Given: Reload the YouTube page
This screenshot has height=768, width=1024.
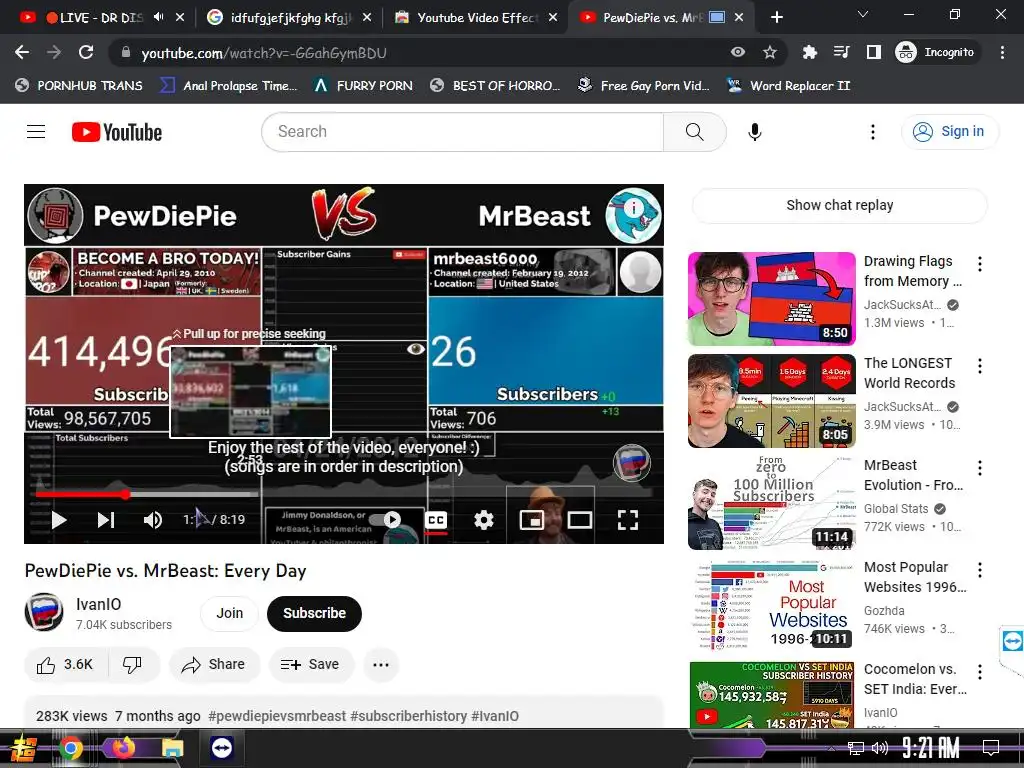Looking at the screenshot, I should coord(86,52).
